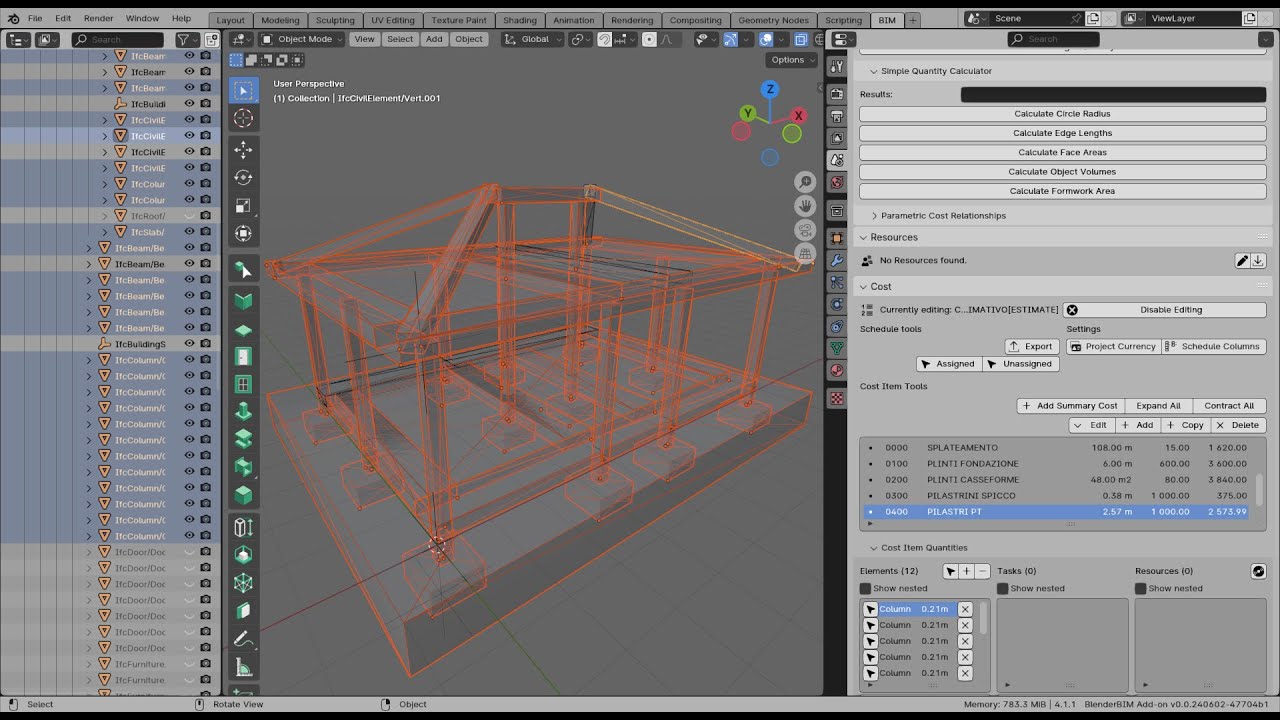This screenshot has height=720, width=1280.
Task: Toggle Show nested under Resources
Action: [x=1141, y=588]
